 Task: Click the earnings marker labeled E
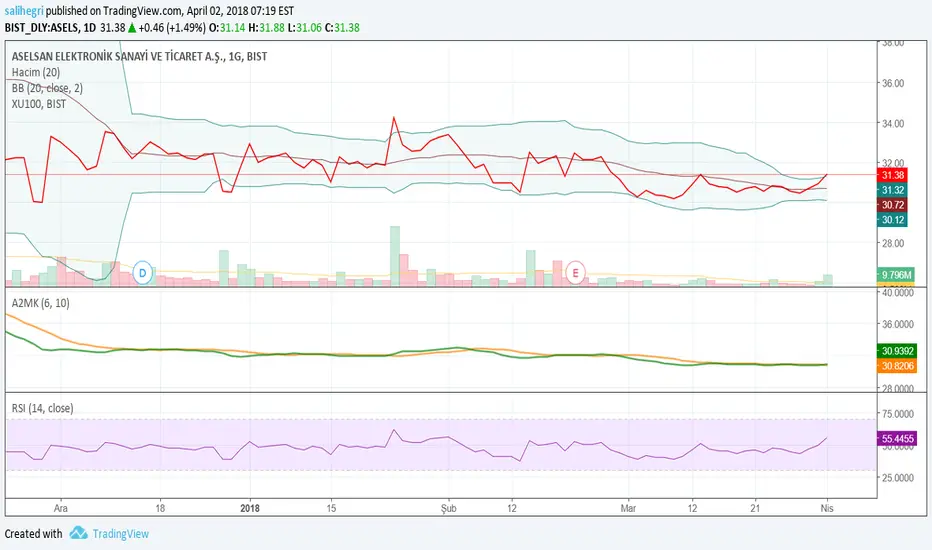(x=575, y=273)
